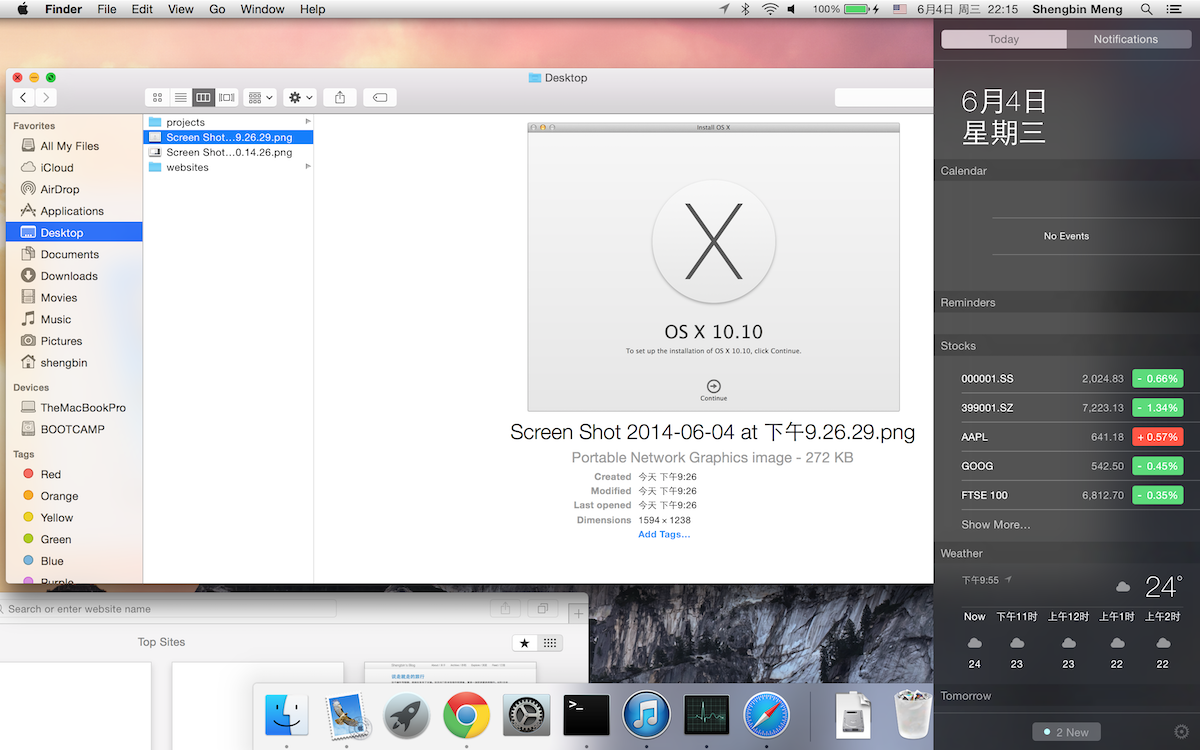Open Terminal from the Dock
Image resolution: width=1200 pixels, height=750 pixels.
[x=586, y=715]
